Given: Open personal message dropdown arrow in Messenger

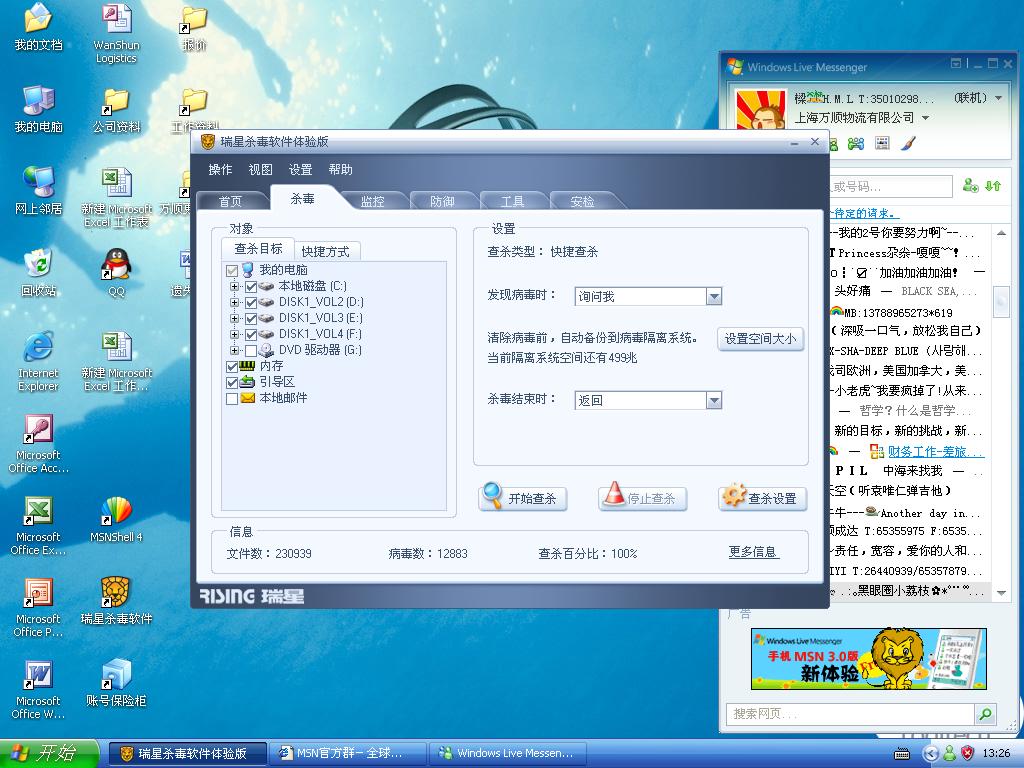Looking at the screenshot, I should [x=925, y=118].
